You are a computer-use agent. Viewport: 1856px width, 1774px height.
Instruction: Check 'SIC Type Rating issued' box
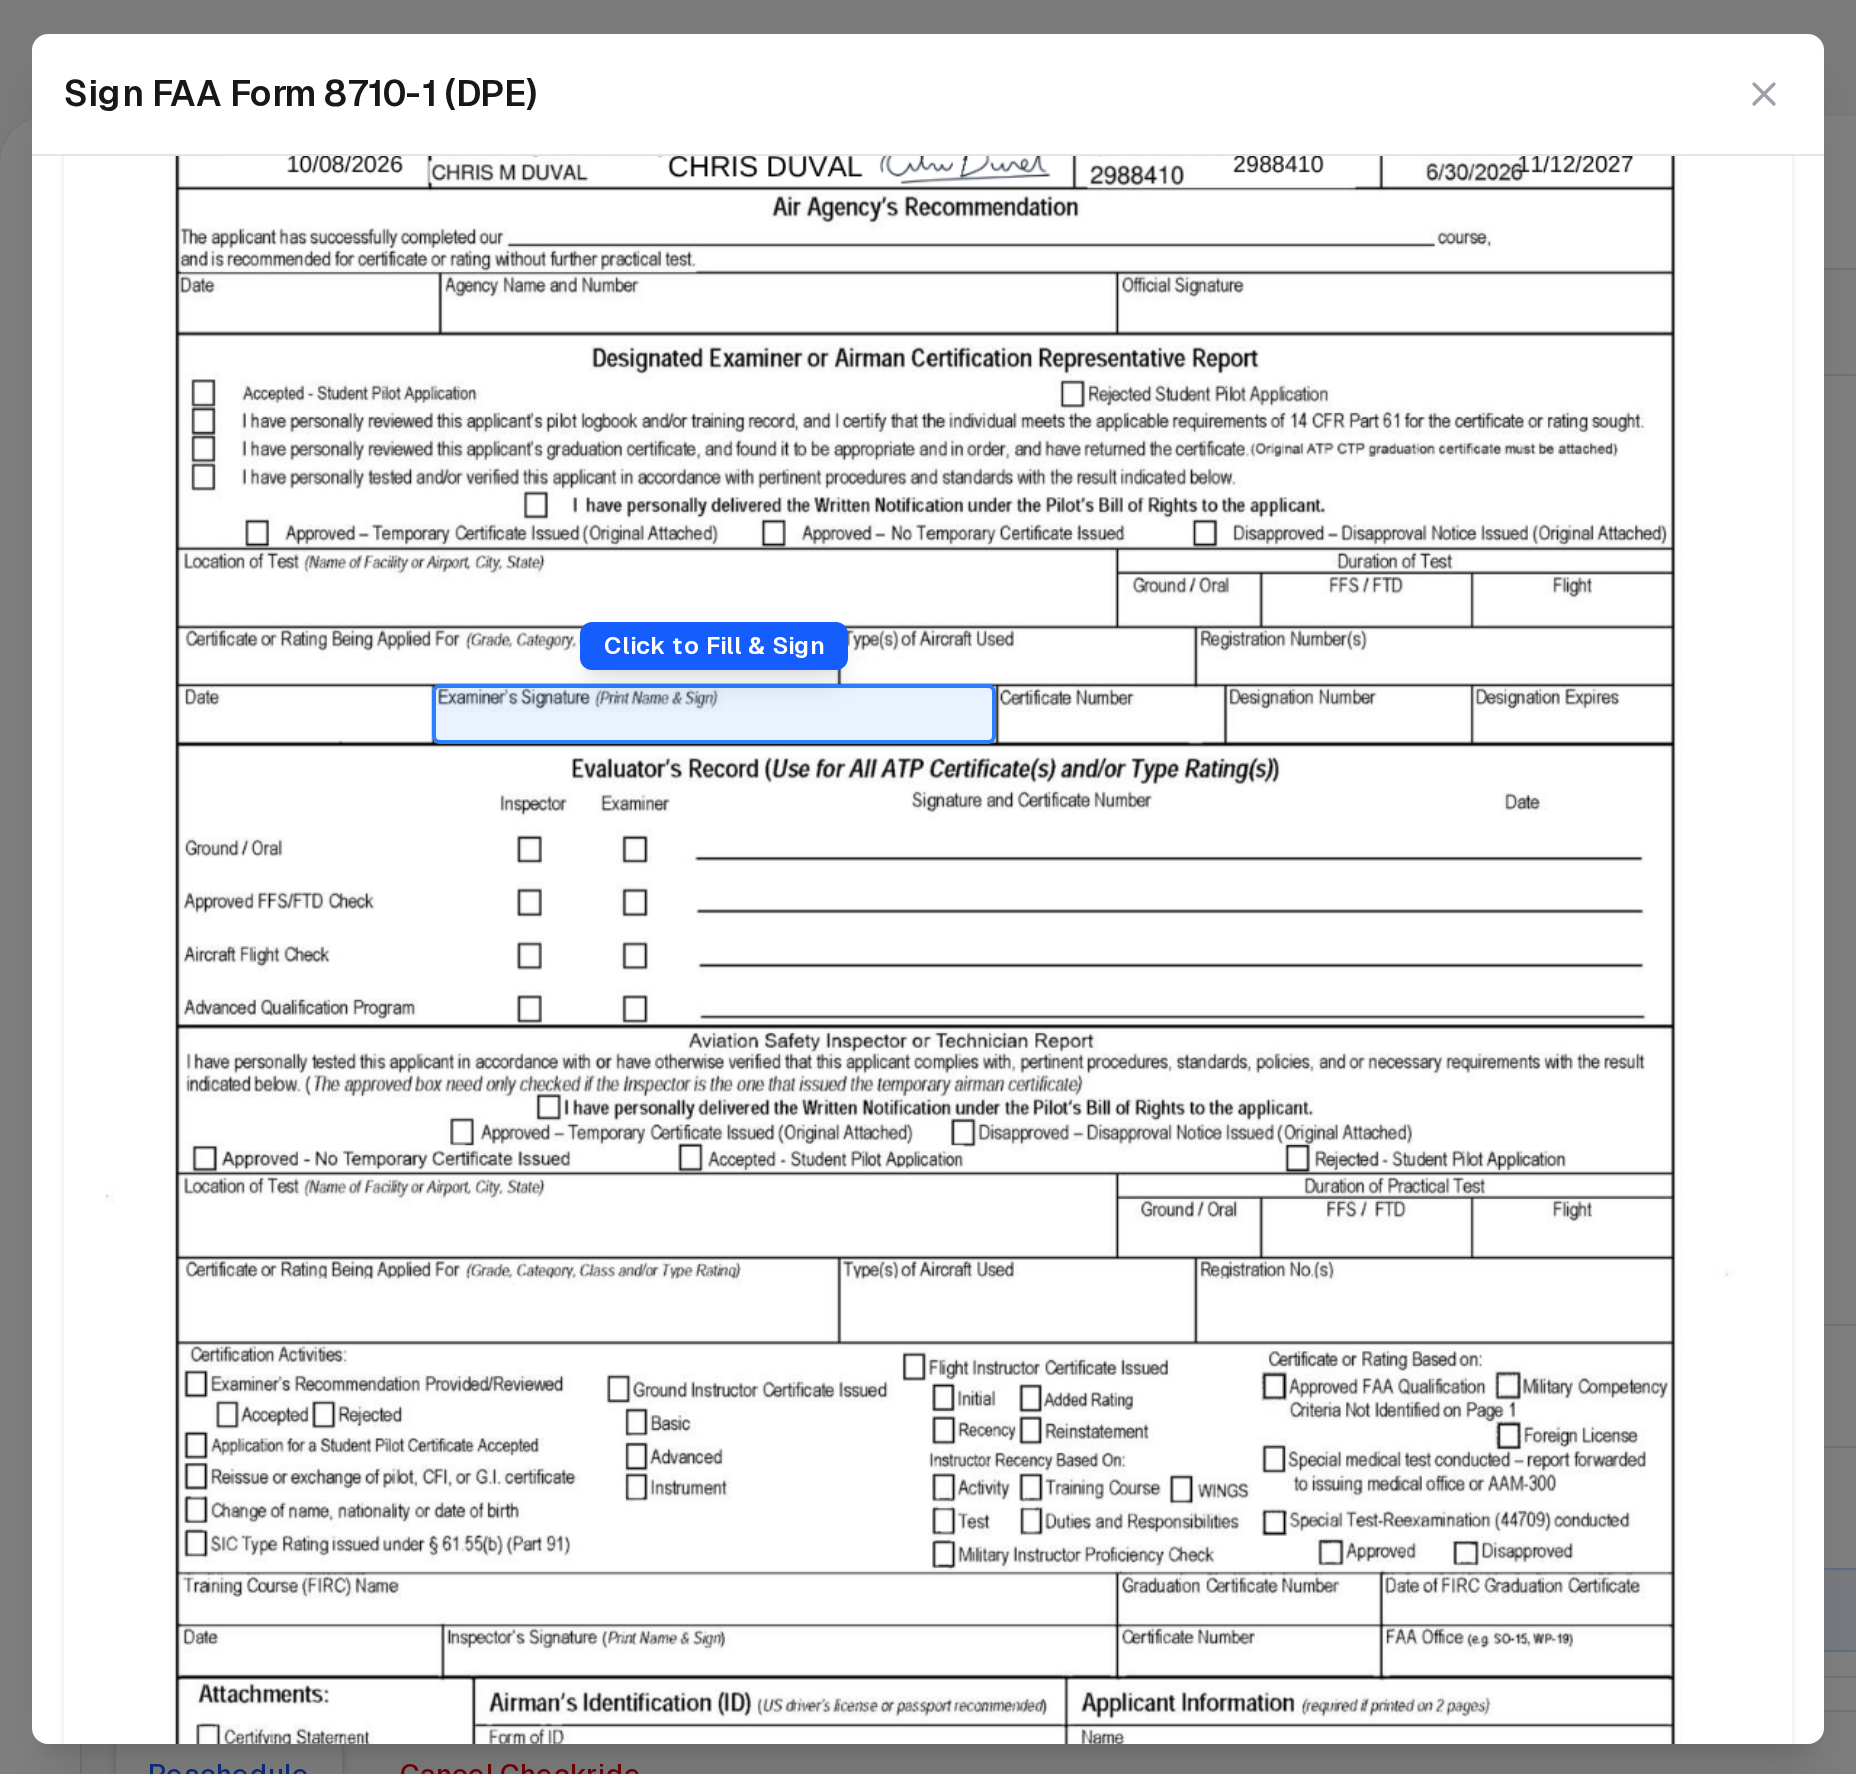(x=197, y=1543)
